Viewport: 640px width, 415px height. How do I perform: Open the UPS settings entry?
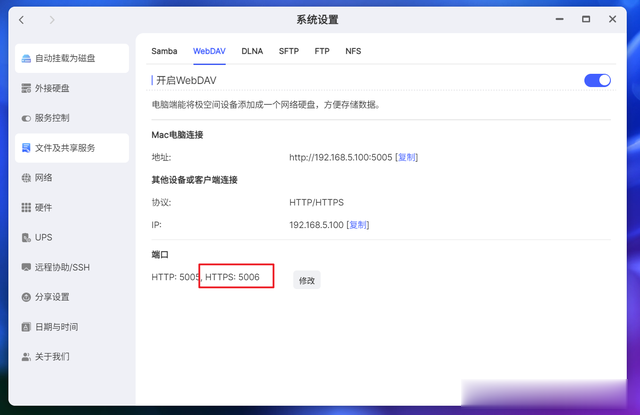tap(72, 237)
